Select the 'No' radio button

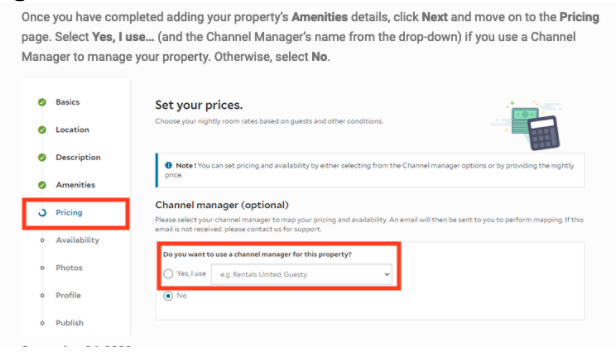pyautogui.click(x=168, y=296)
